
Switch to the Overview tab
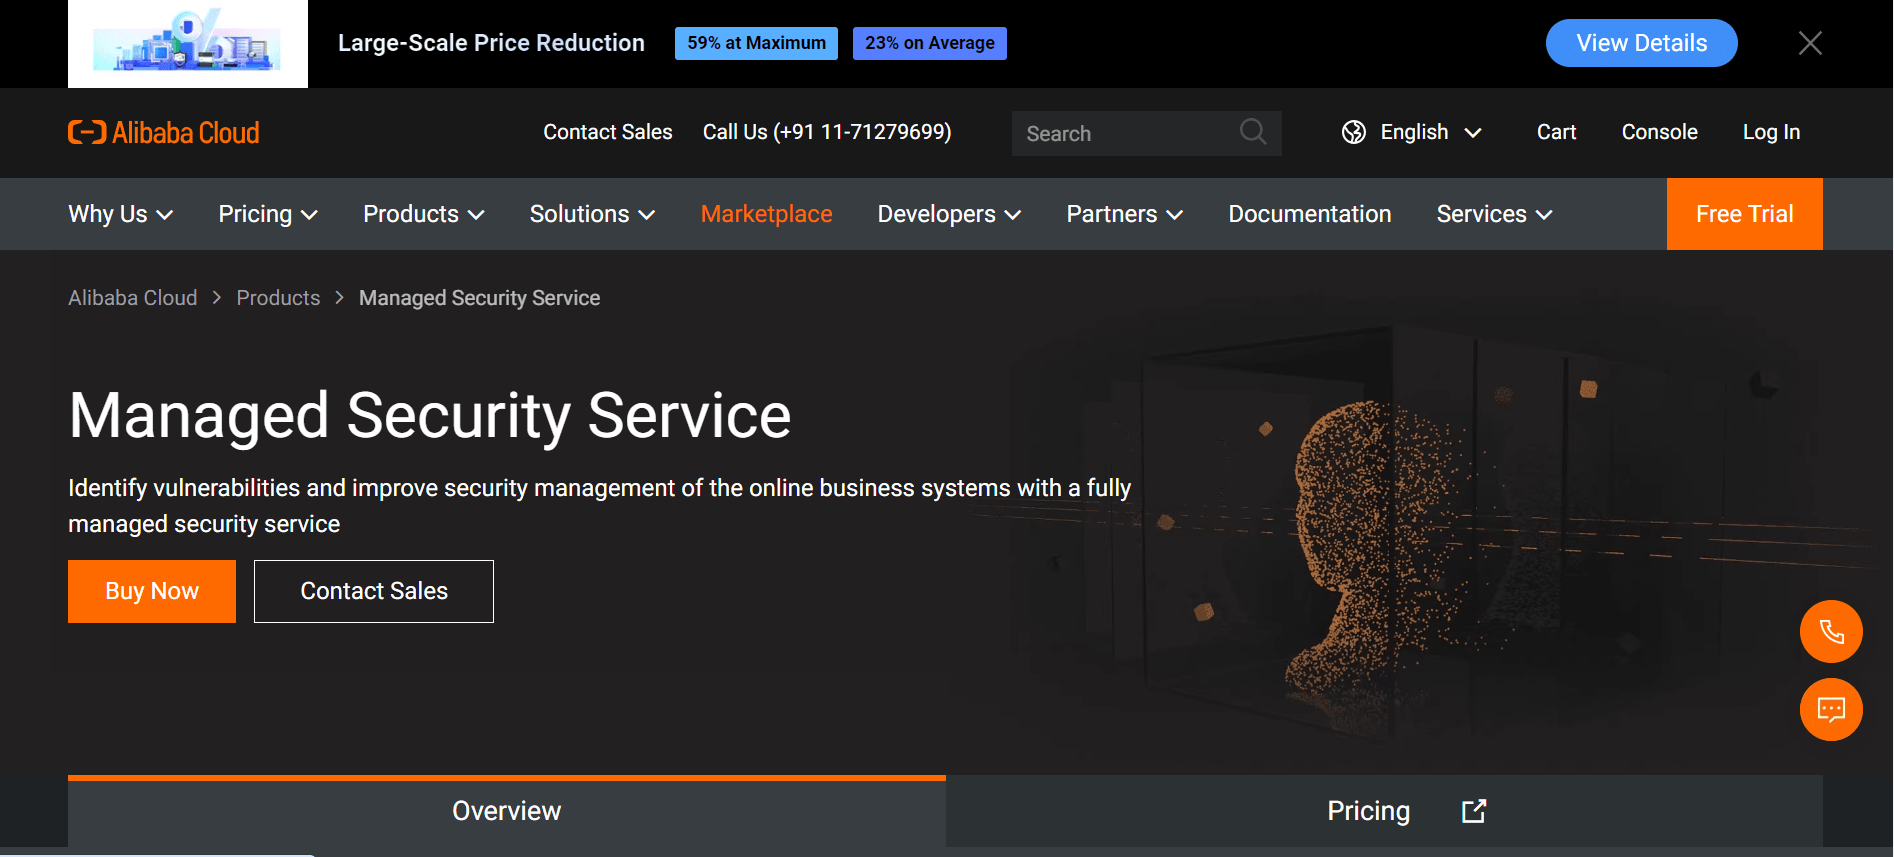pos(507,811)
